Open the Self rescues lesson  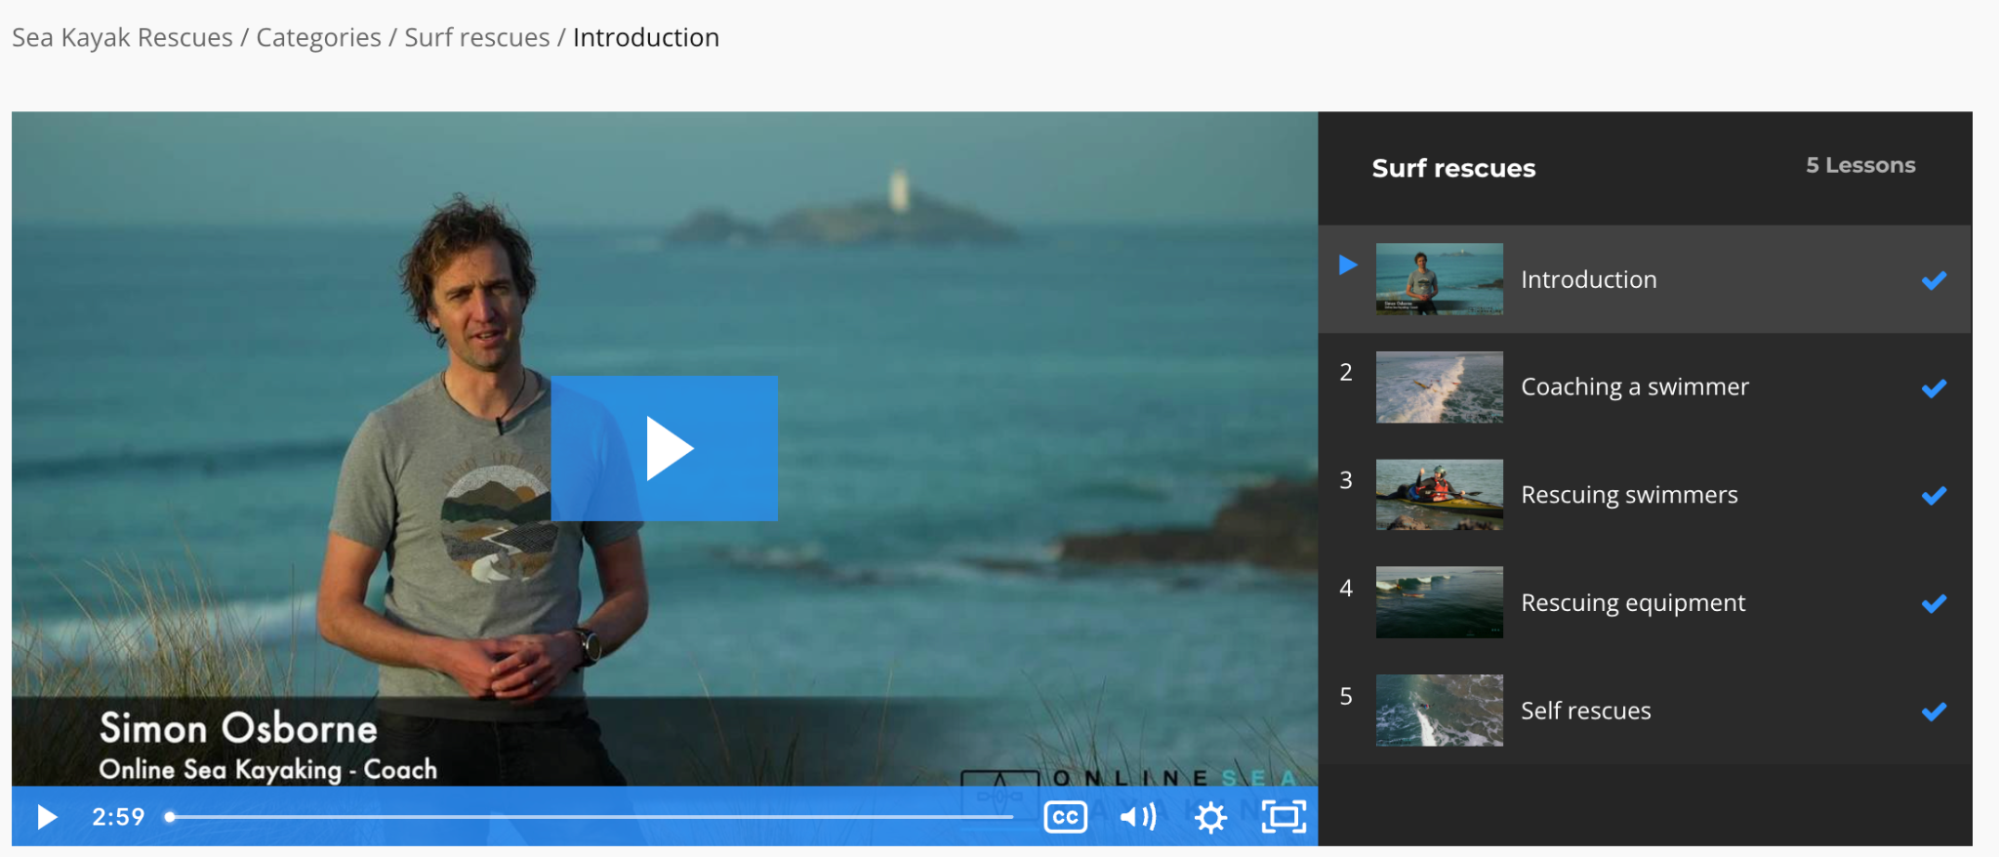(x=1586, y=711)
